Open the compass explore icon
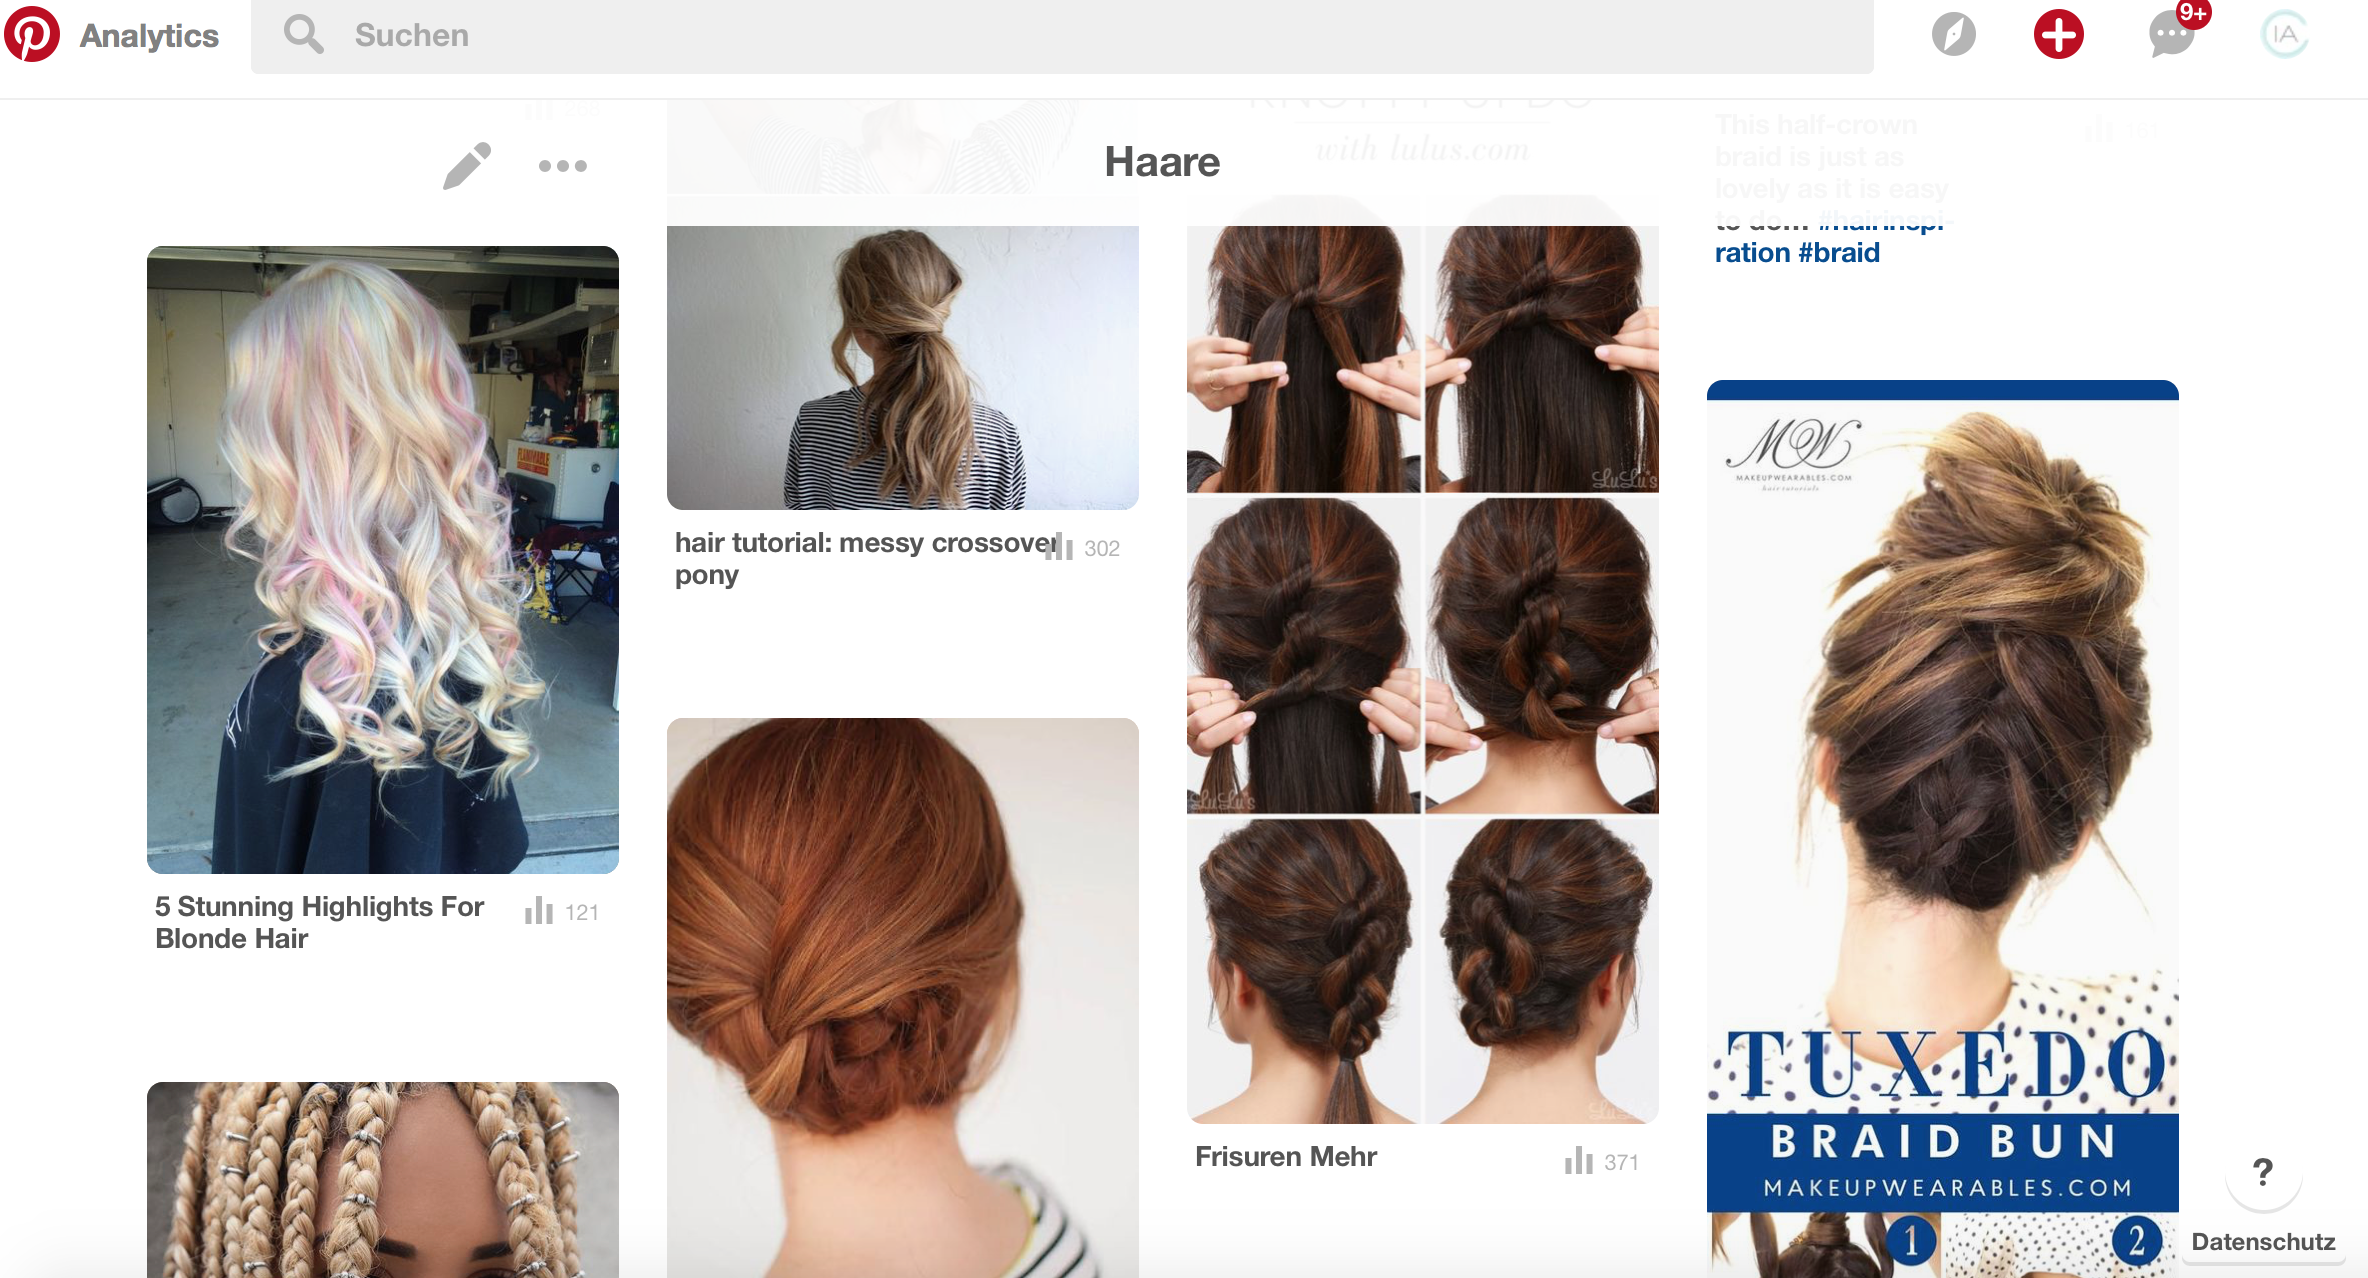 pos(1953,35)
